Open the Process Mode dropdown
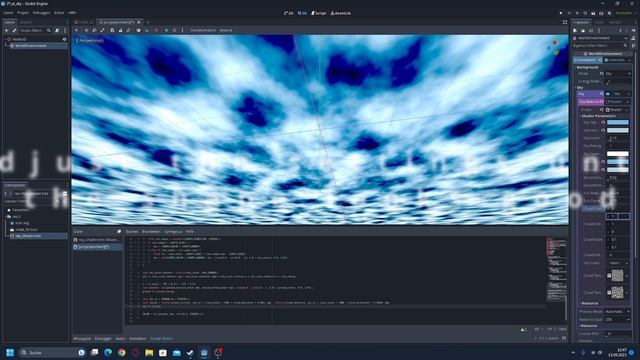The image size is (640, 360). click(618, 311)
